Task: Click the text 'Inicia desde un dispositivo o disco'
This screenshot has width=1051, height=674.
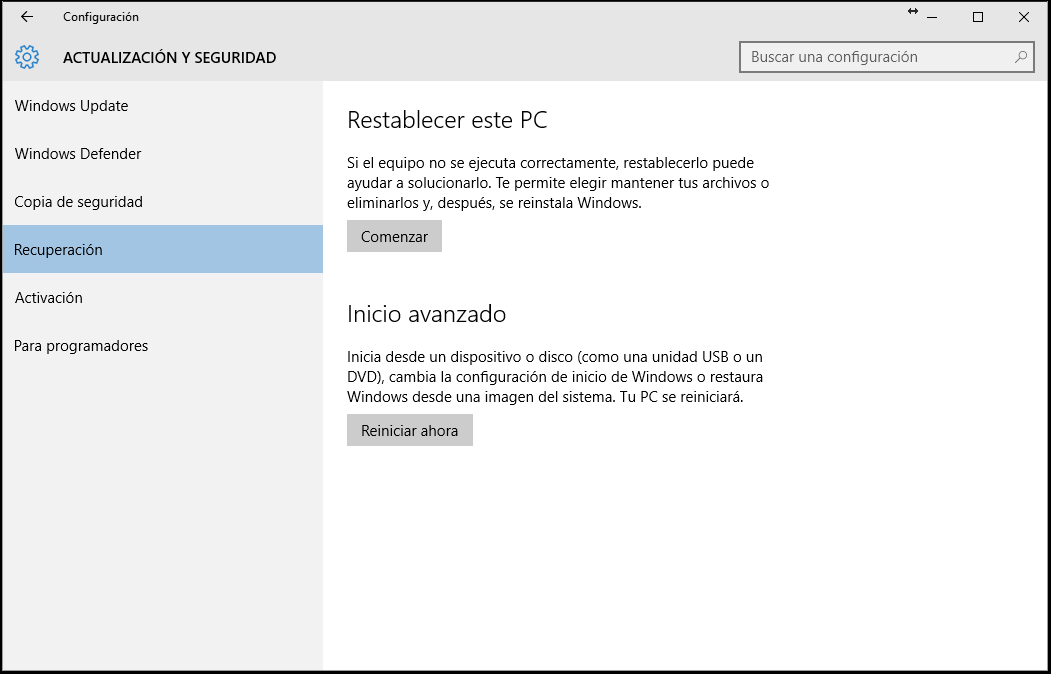Action: [x=460, y=356]
